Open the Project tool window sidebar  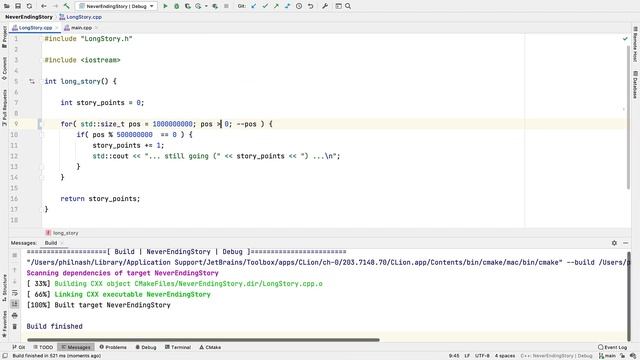(4, 38)
